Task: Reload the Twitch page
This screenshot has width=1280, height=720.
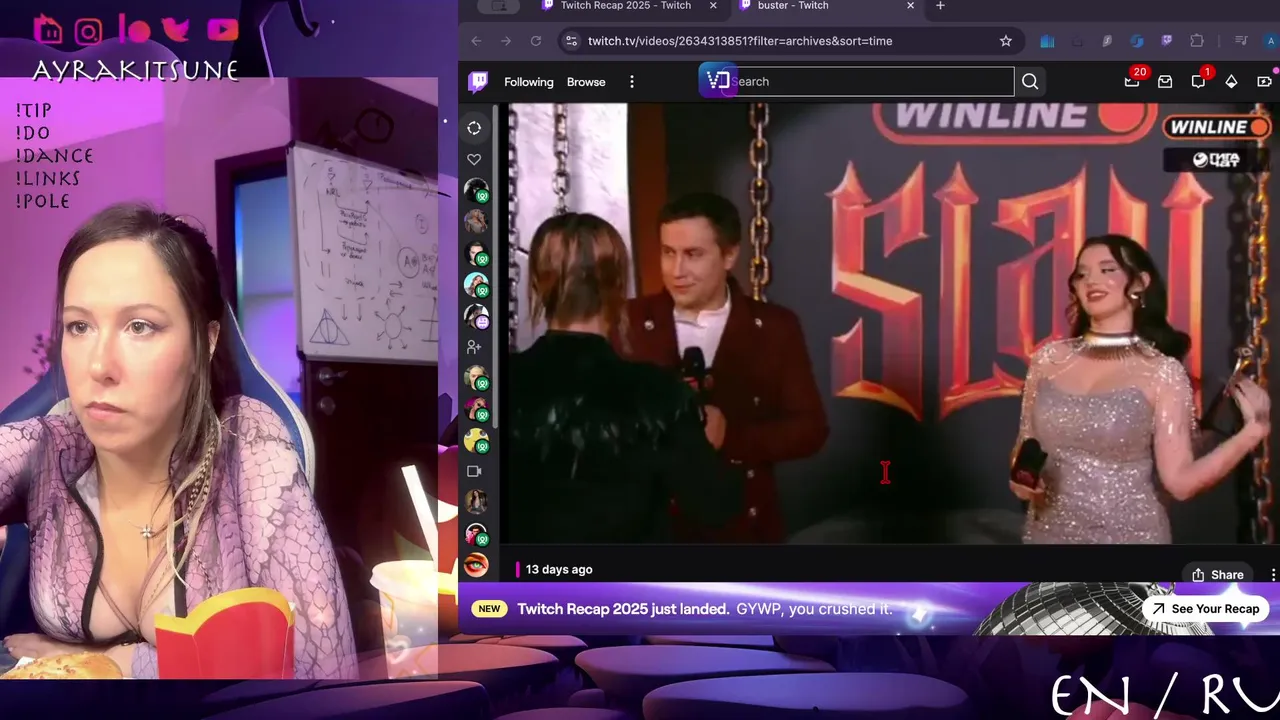Action: pyautogui.click(x=536, y=41)
